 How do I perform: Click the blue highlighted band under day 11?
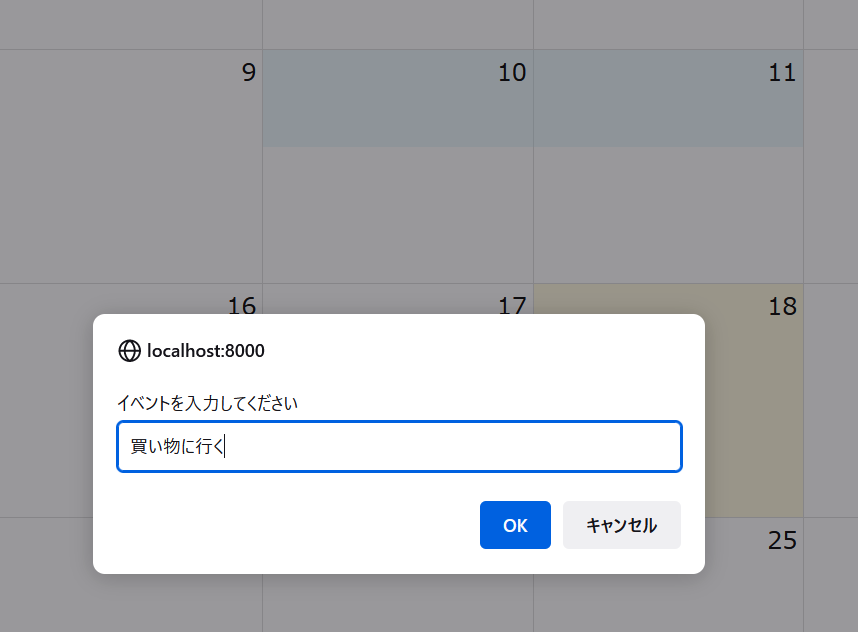click(x=668, y=98)
